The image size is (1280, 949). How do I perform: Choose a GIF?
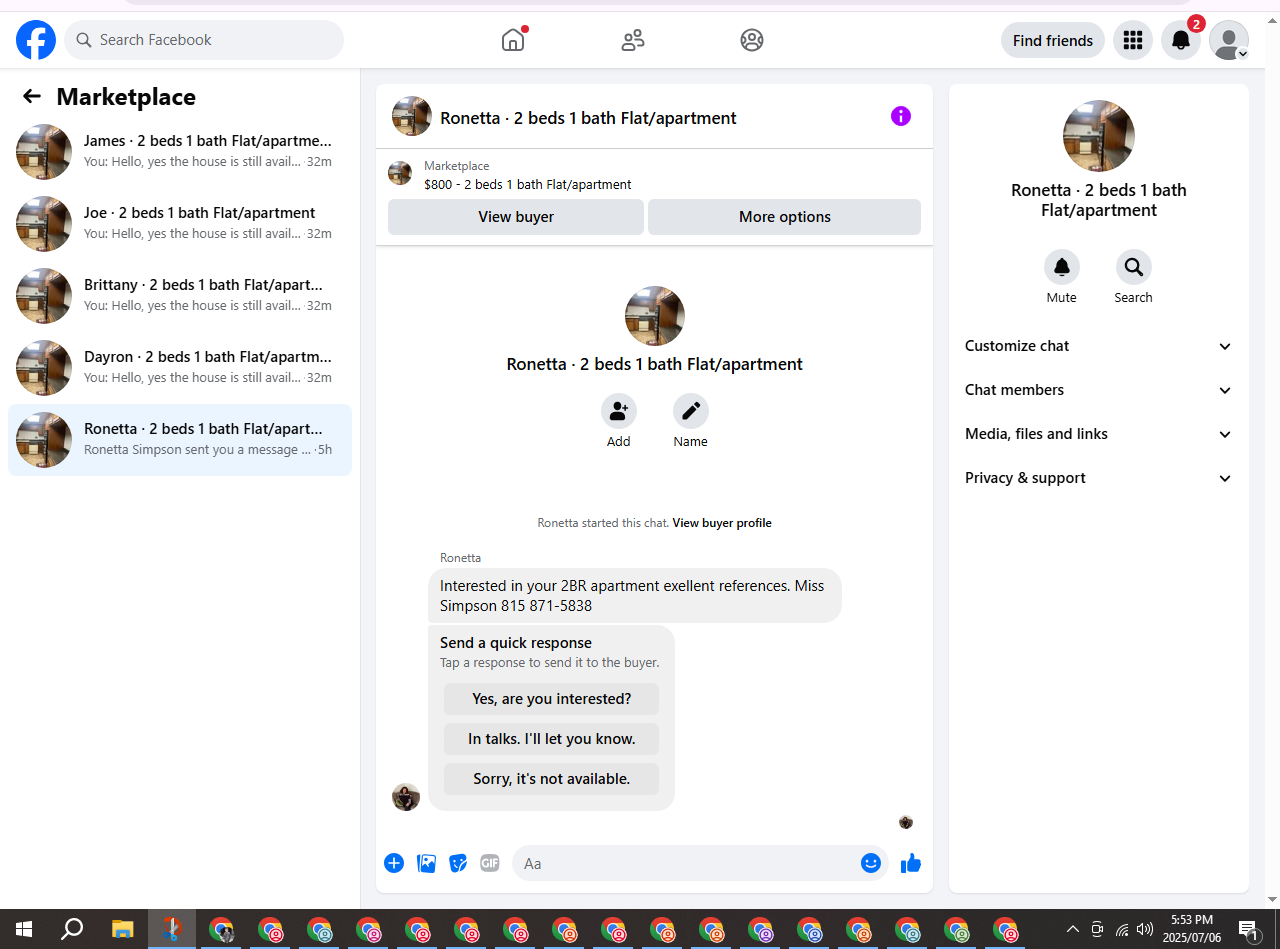coord(489,863)
